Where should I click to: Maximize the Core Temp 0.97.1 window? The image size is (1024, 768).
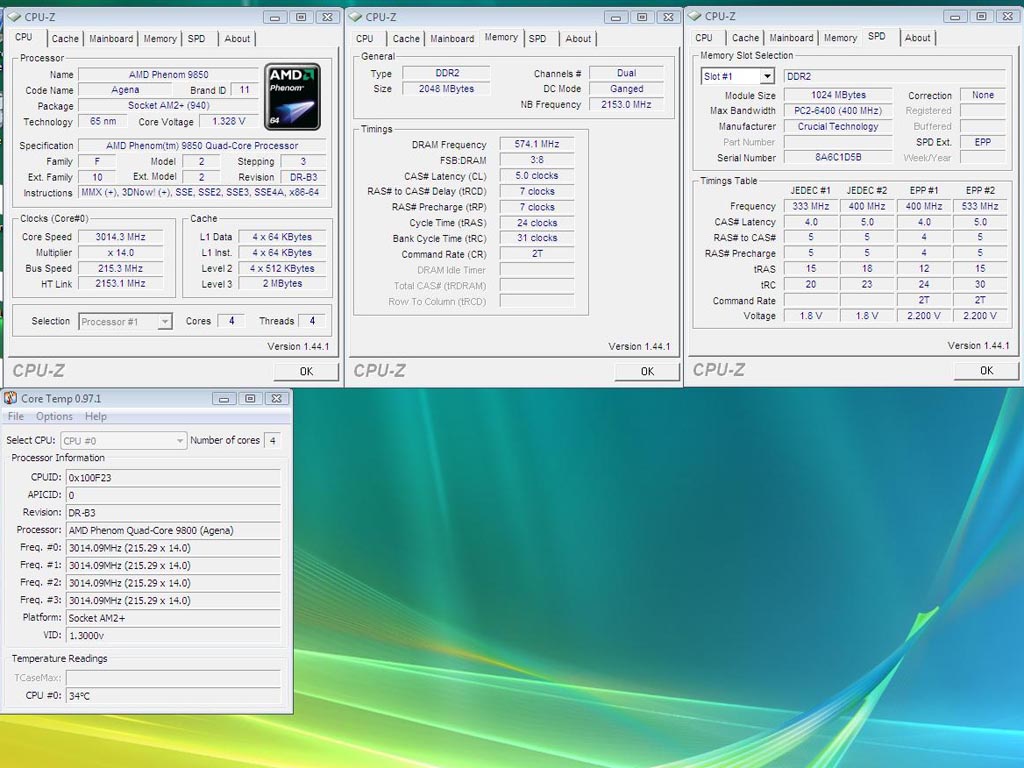[x=250, y=398]
